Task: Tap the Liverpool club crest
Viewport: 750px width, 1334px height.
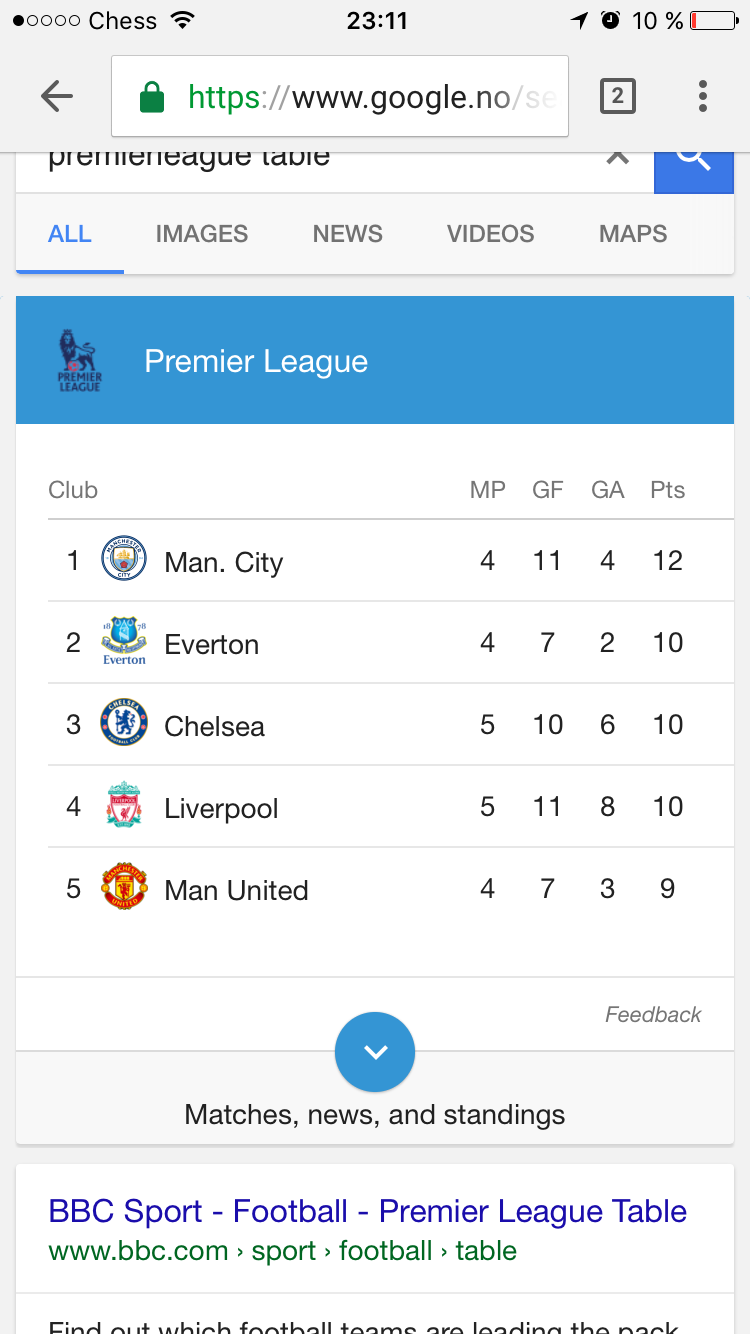Action: (x=124, y=805)
